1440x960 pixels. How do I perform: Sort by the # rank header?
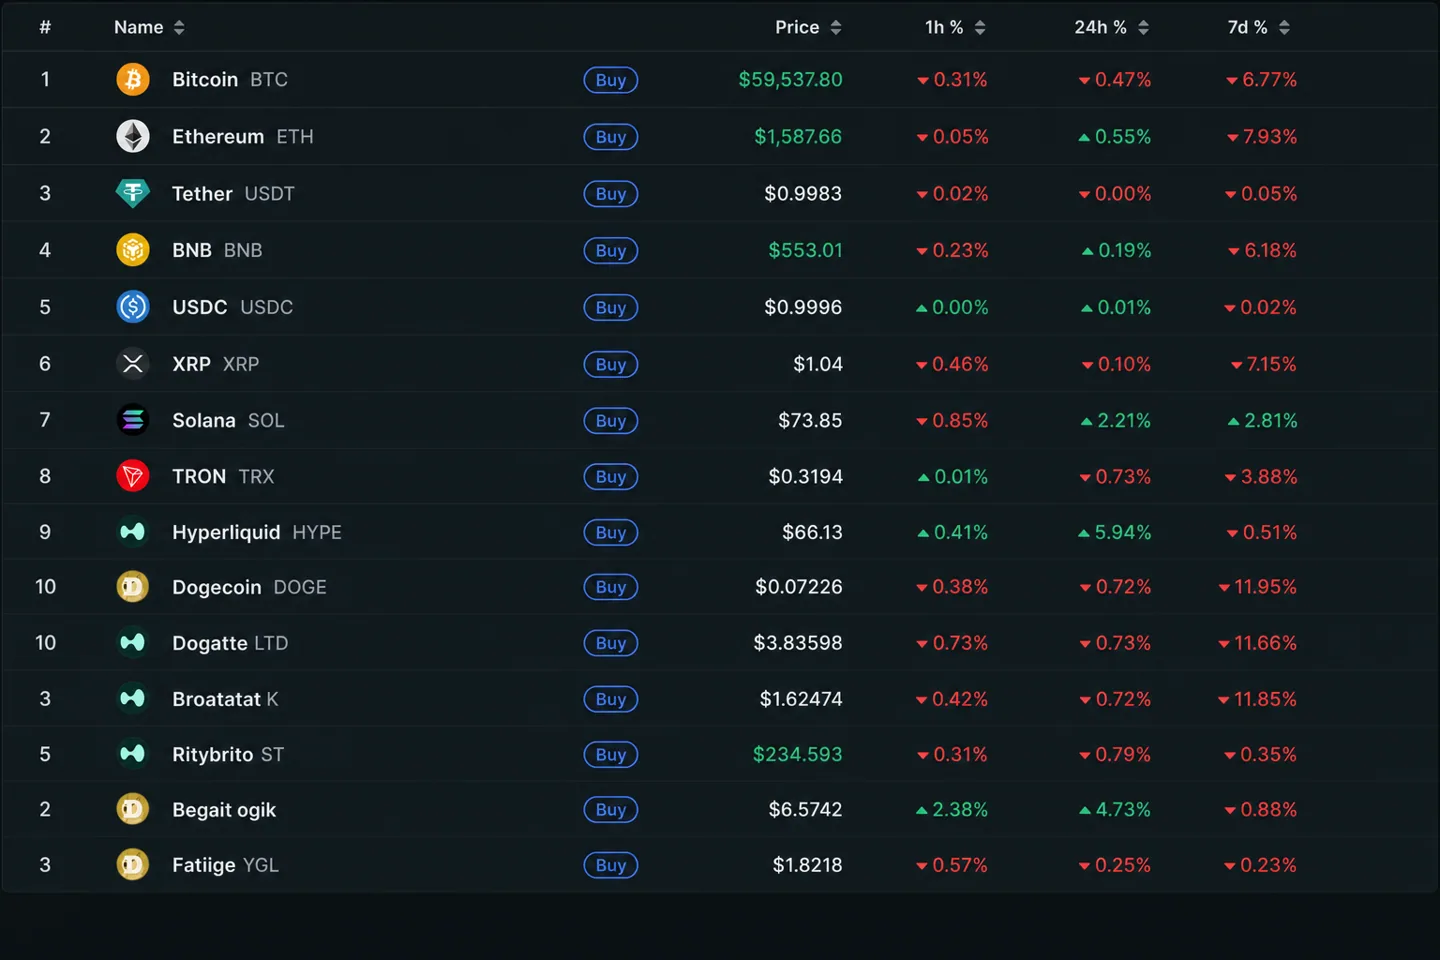(45, 27)
